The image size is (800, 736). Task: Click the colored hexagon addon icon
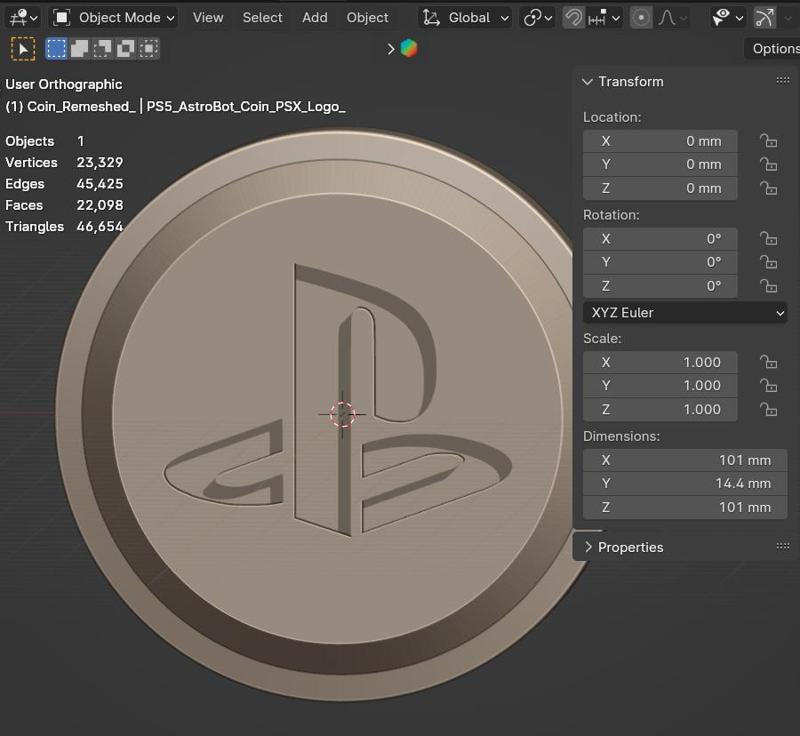click(409, 48)
